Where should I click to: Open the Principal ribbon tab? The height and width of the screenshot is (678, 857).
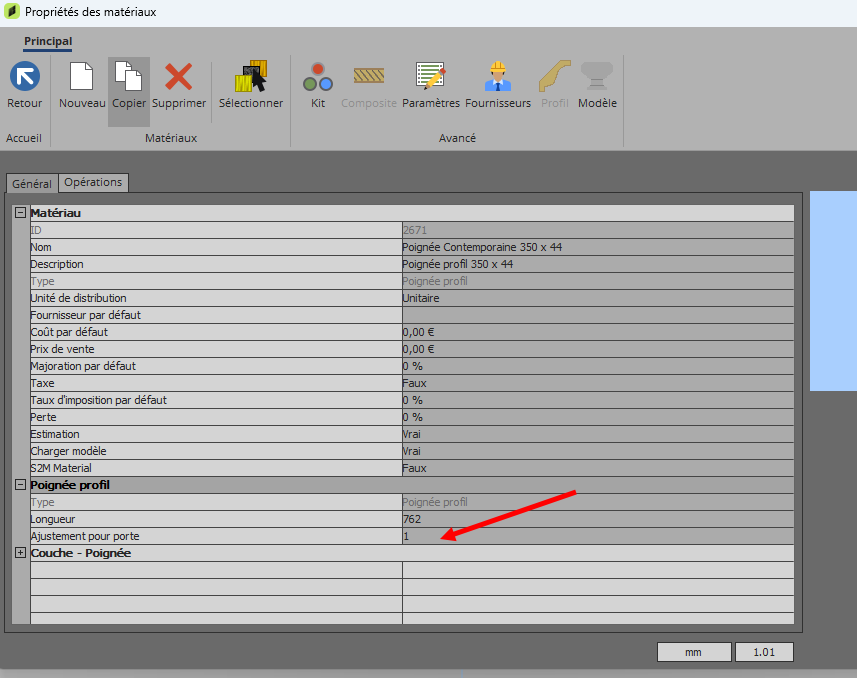click(x=48, y=41)
